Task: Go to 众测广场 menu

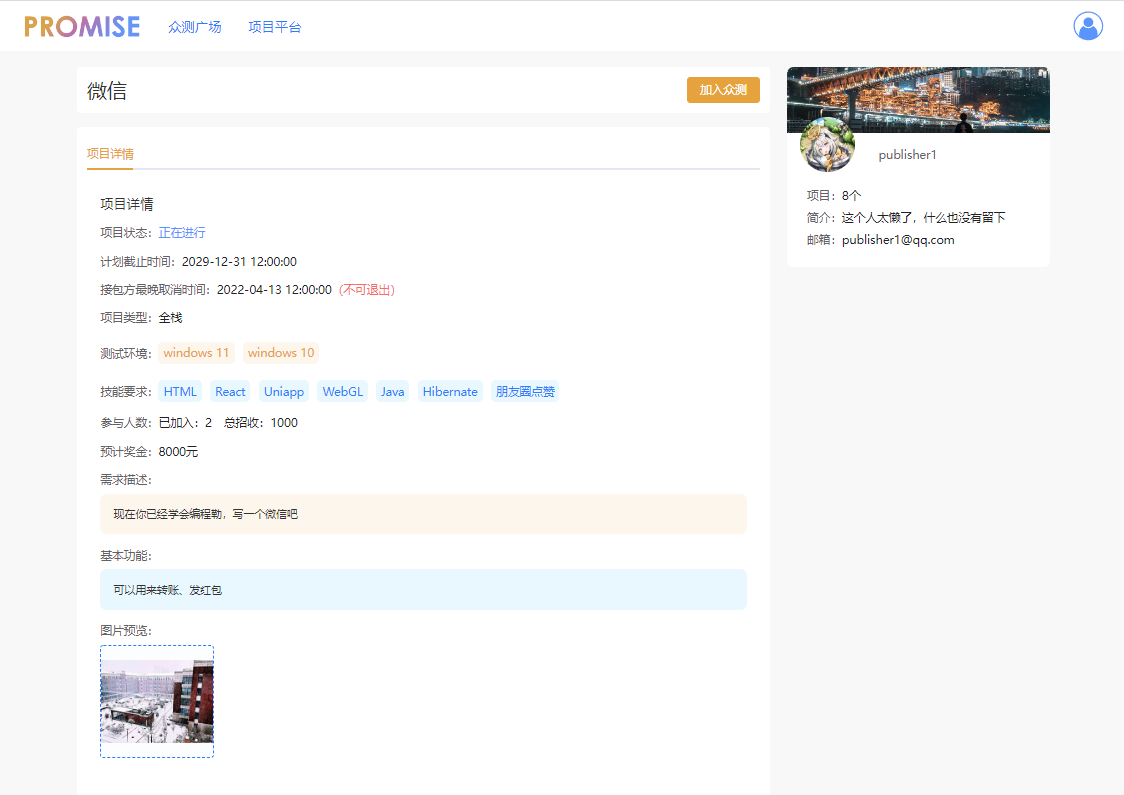Action: [194, 27]
